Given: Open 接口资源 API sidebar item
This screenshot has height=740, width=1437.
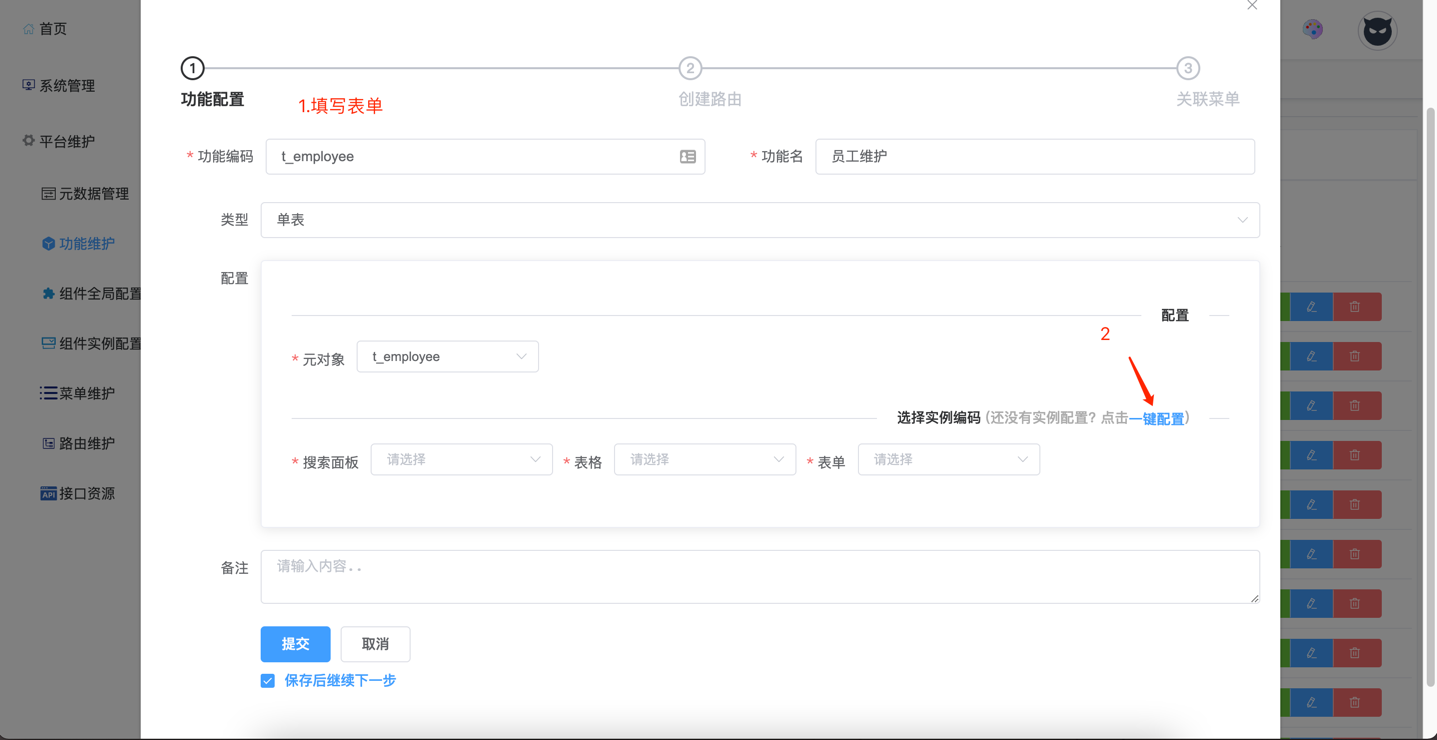Looking at the screenshot, I should [77, 493].
